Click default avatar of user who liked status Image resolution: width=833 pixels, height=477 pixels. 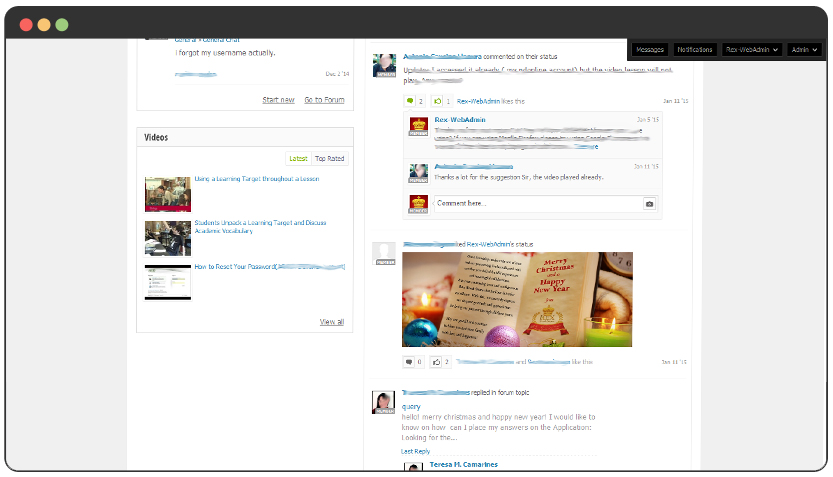pyautogui.click(x=384, y=254)
